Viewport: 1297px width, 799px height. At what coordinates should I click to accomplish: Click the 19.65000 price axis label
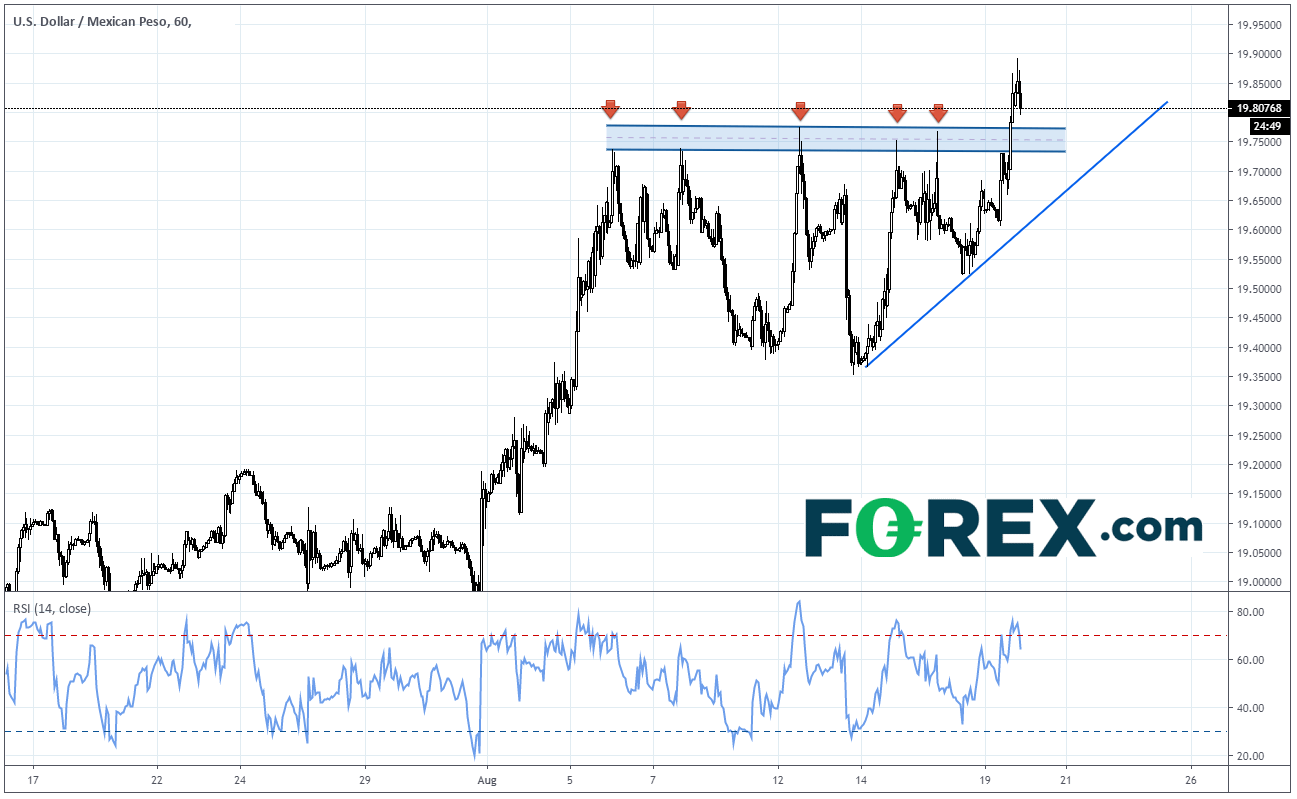(1259, 201)
